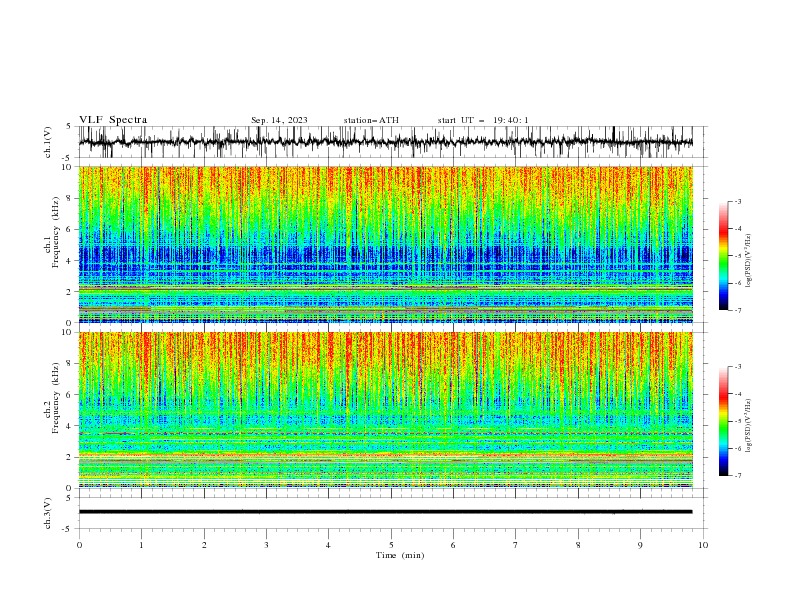Click the "VLF Spectra" title text
This screenshot has height=612, width=792.
[x=113, y=120]
